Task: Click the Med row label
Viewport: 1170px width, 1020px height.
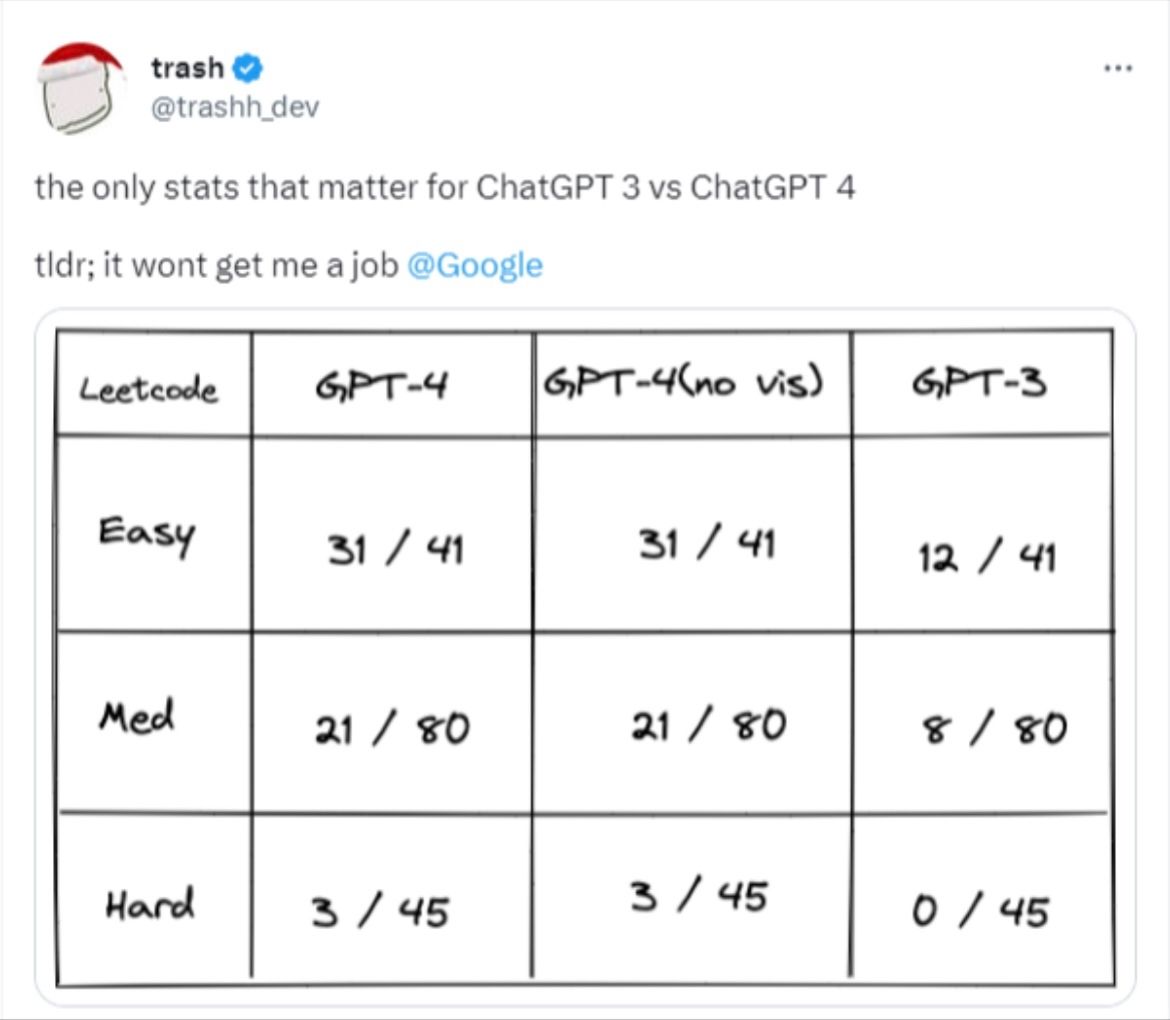Action: point(137,716)
